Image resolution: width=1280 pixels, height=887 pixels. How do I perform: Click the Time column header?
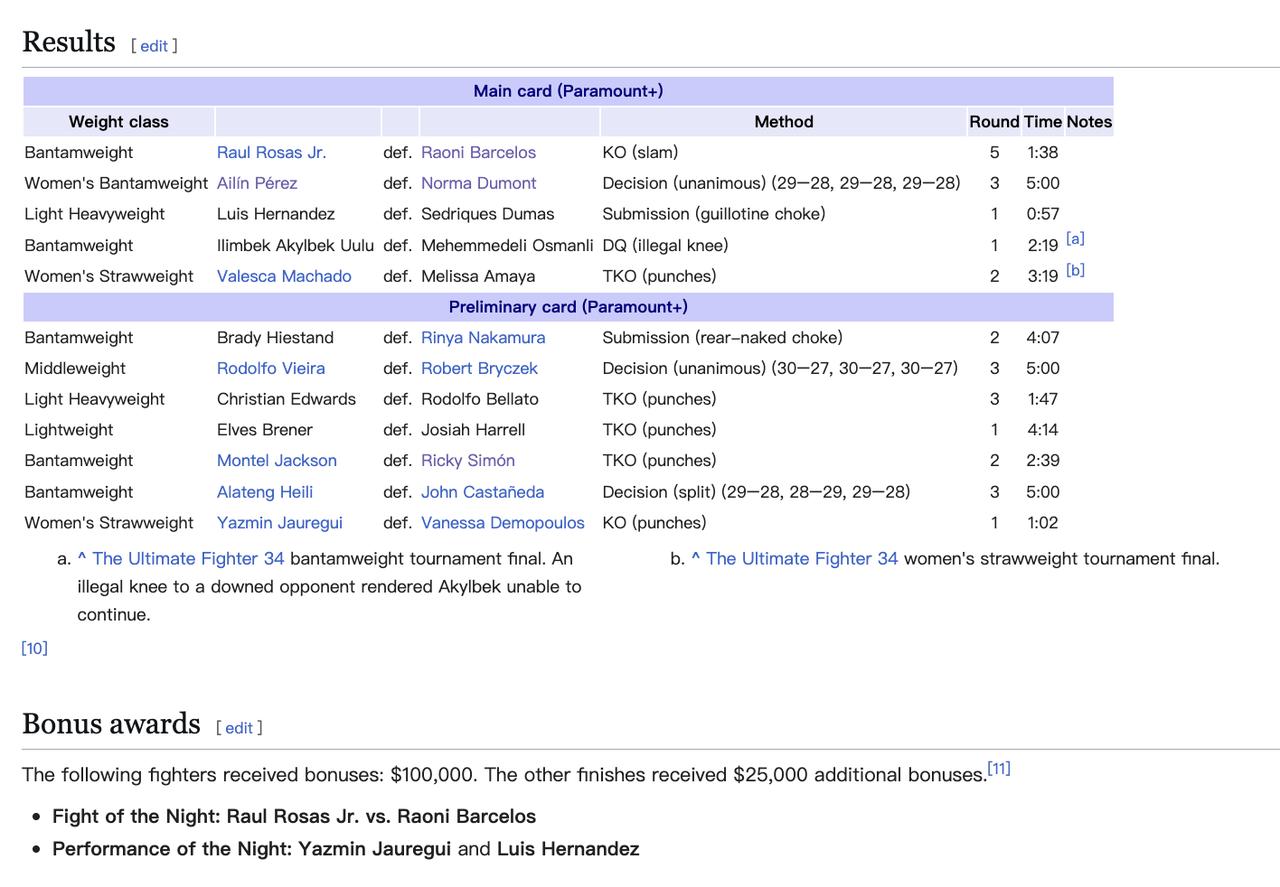coord(1043,122)
